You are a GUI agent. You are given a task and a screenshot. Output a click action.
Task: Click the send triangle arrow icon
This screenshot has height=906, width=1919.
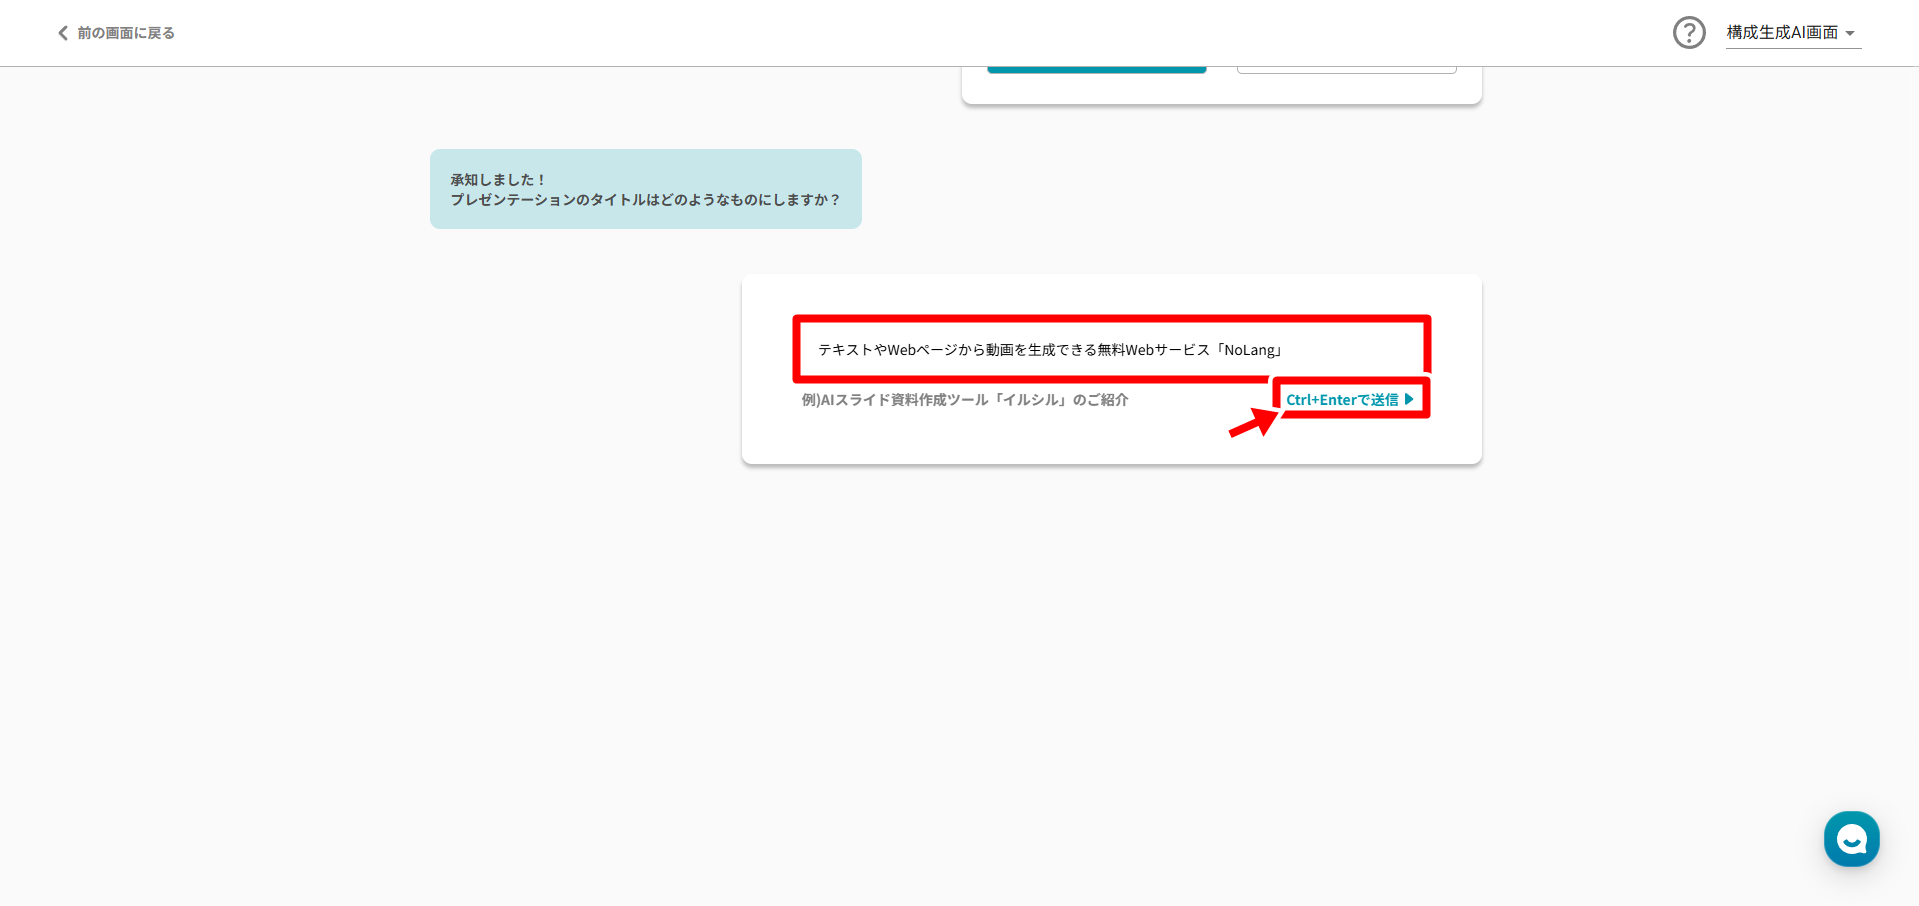tap(1409, 399)
